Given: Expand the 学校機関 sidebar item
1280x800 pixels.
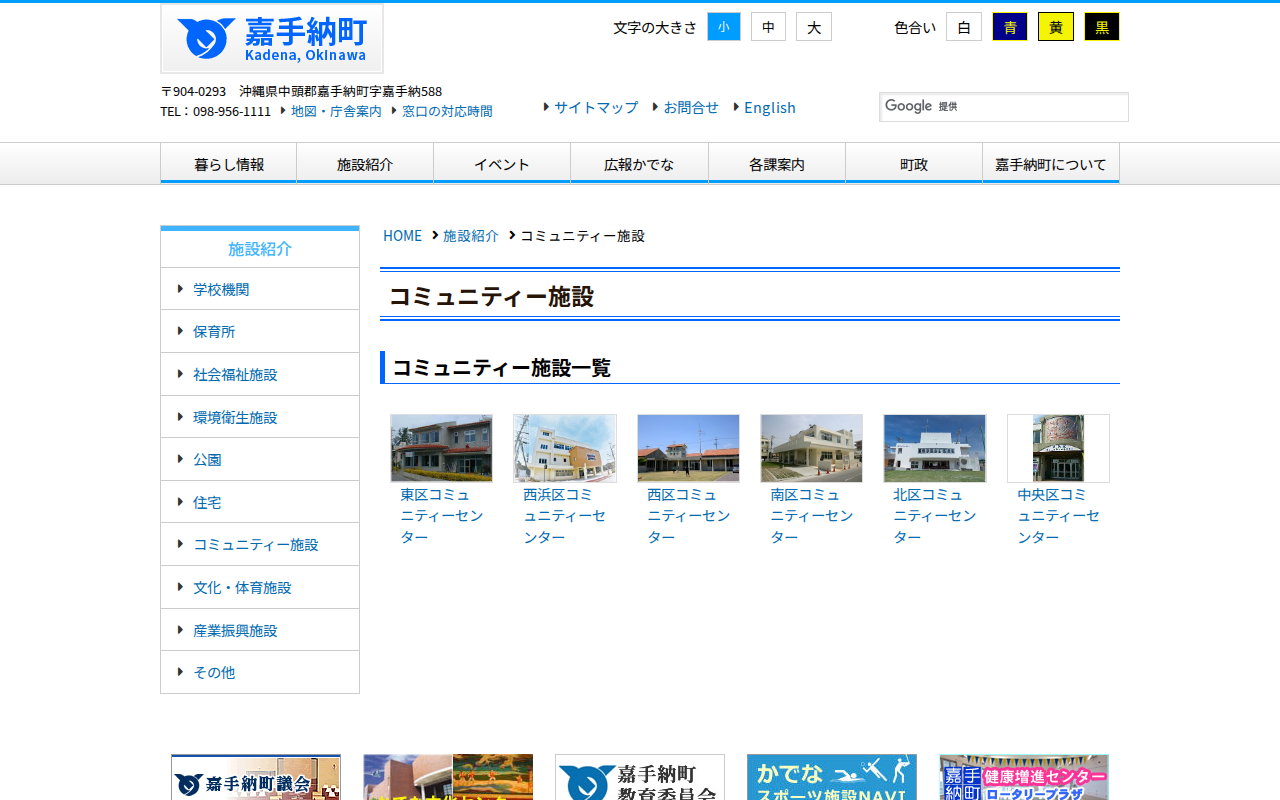Looking at the screenshot, I should (x=221, y=288).
